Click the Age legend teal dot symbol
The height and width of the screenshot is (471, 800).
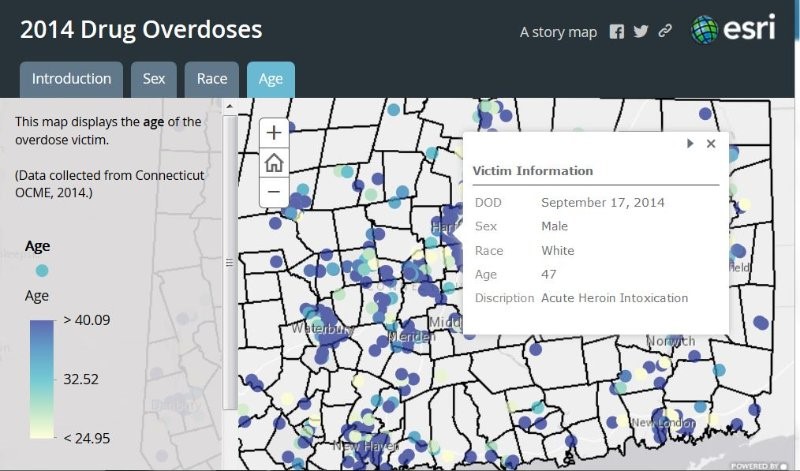click(x=42, y=270)
